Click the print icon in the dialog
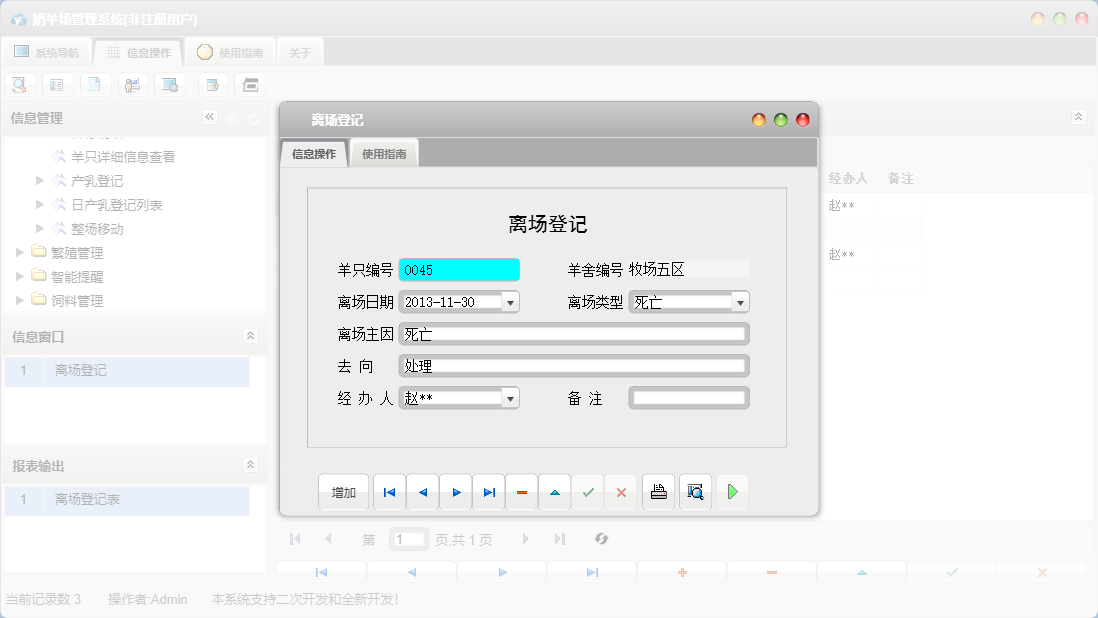1098x618 pixels. (658, 491)
